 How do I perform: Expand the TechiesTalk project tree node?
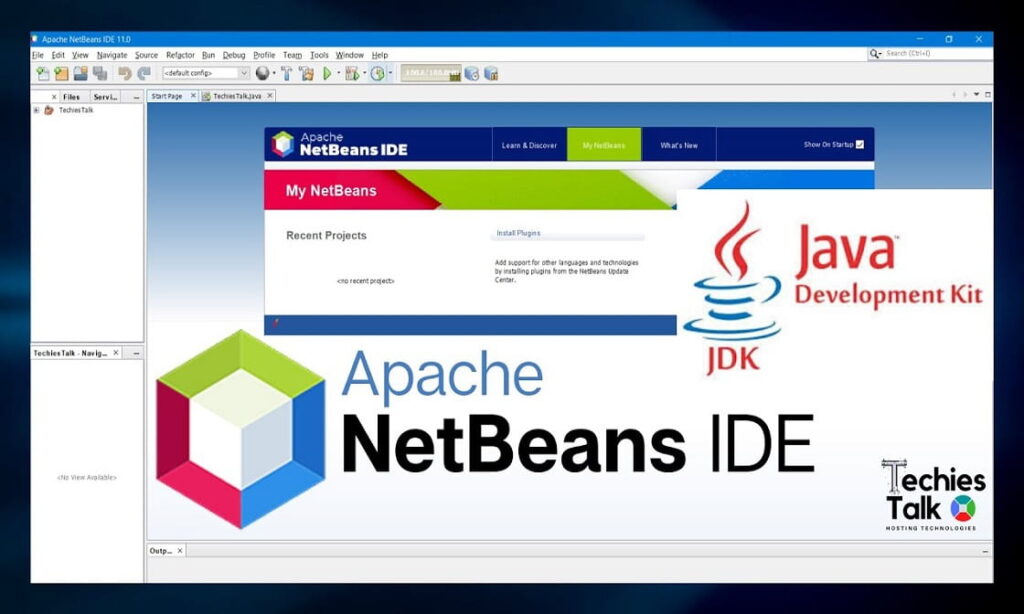coord(37,110)
